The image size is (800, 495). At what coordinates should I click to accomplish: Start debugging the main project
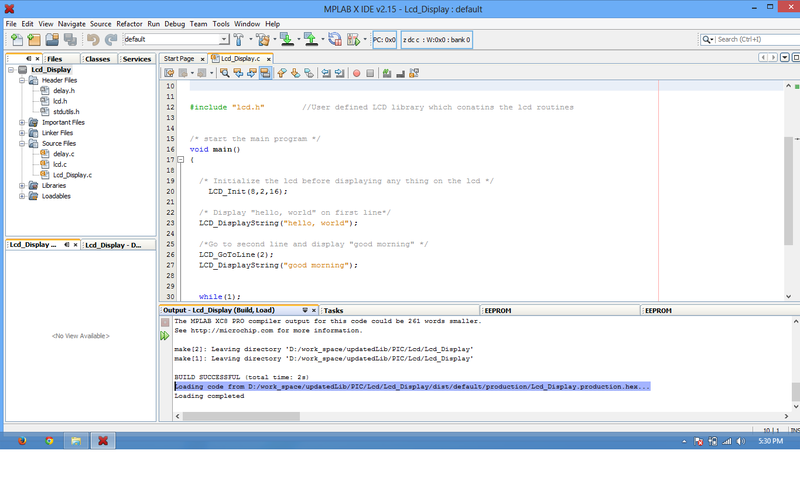point(354,40)
